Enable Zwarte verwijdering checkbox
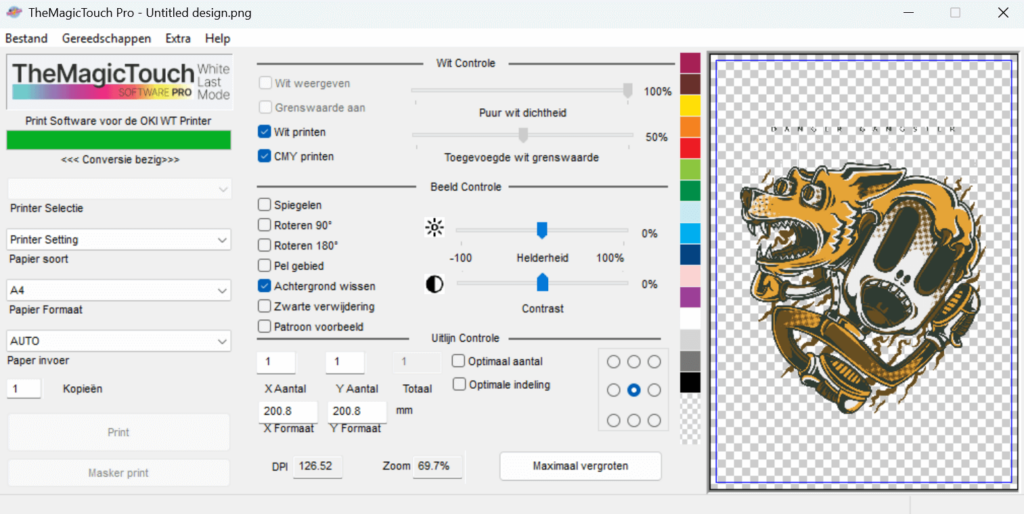 (x=264, y=306)
